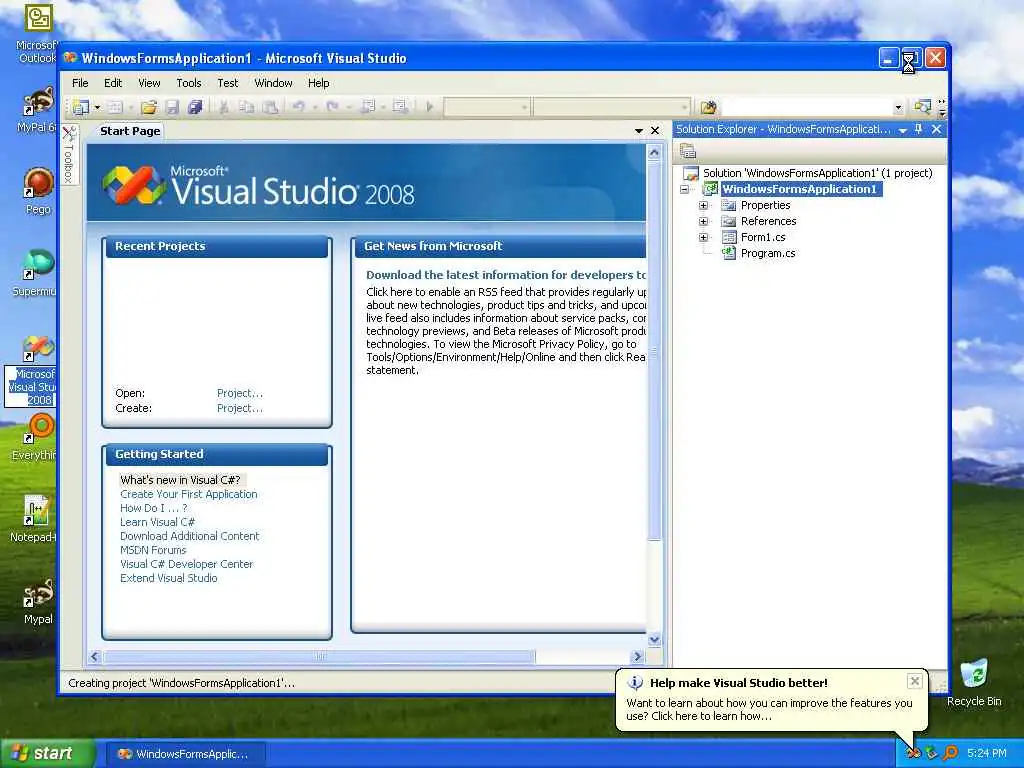Image resolution: width=1024 pixels, height=768 pixels.
Task: Click the Extend Visual Studio link
Action: pos(168,579)
